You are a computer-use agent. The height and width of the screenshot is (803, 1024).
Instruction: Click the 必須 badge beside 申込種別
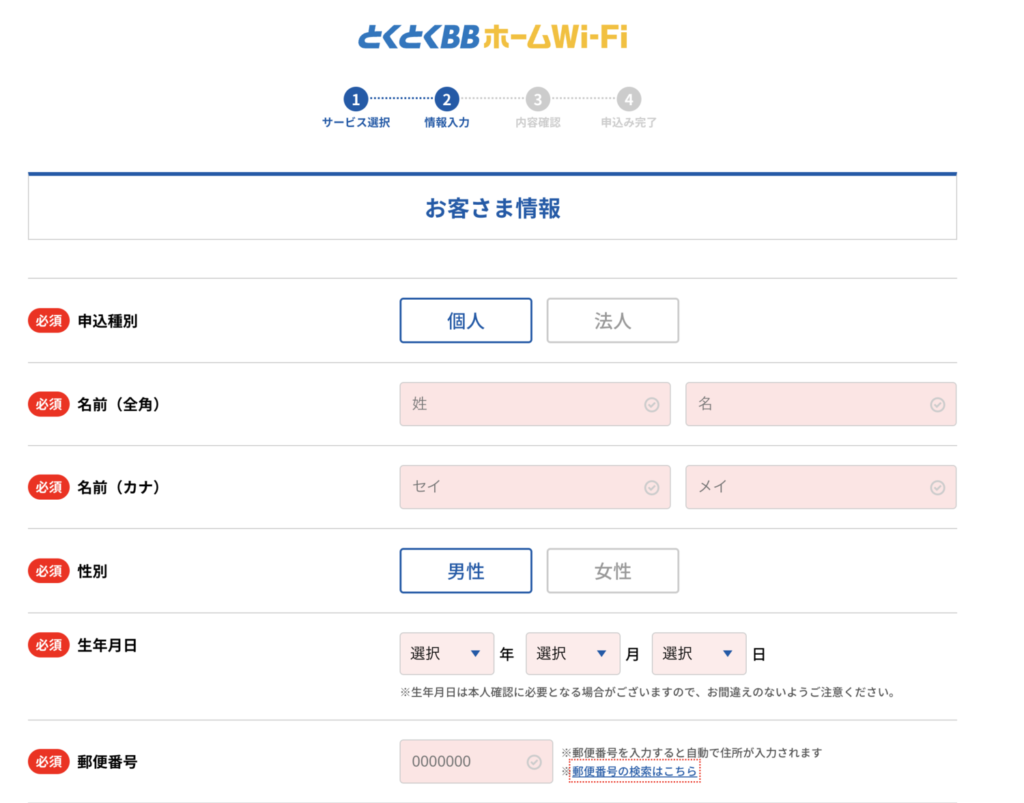pos(48,321)
